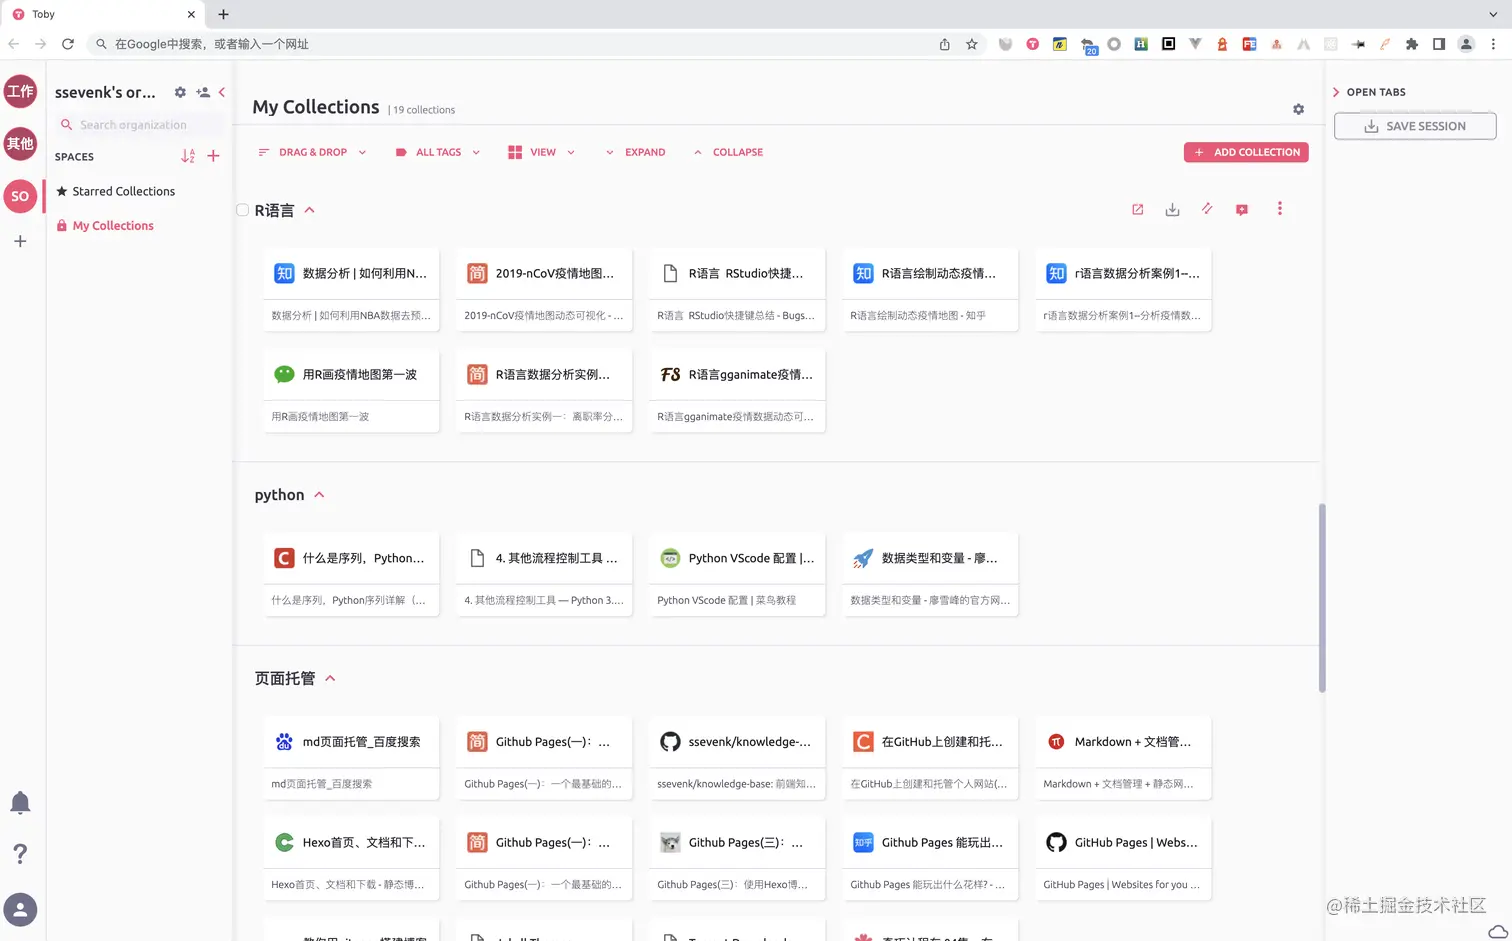Share this page from the address bar
1512x941 pixels.
point(944,44)
